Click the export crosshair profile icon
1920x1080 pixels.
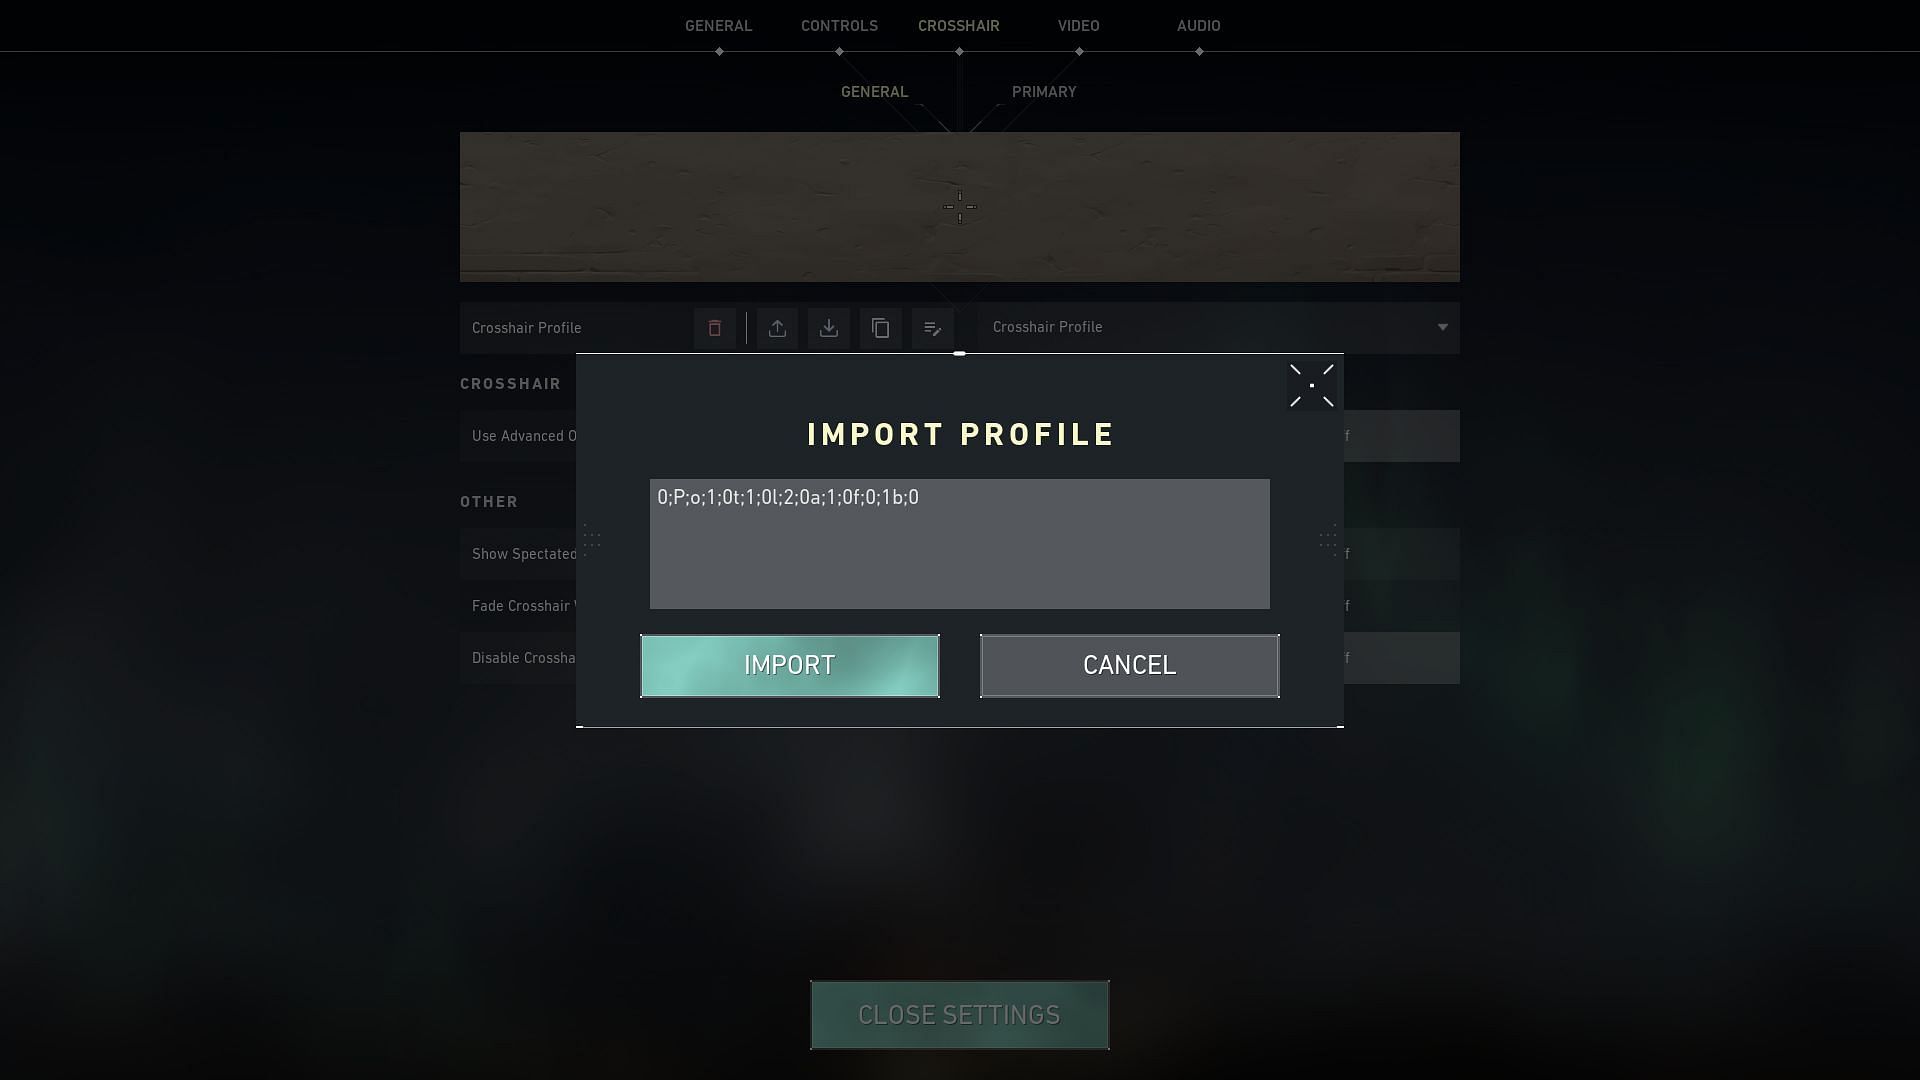pos(775,327)
